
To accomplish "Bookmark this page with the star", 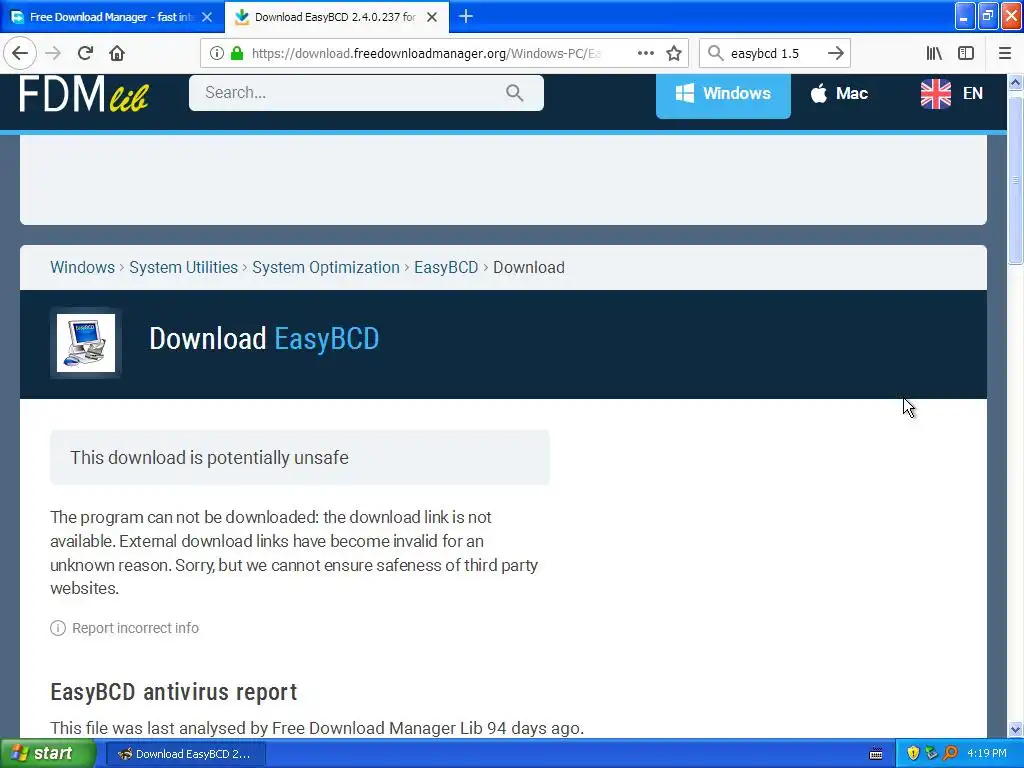I will tap(674, 53).
